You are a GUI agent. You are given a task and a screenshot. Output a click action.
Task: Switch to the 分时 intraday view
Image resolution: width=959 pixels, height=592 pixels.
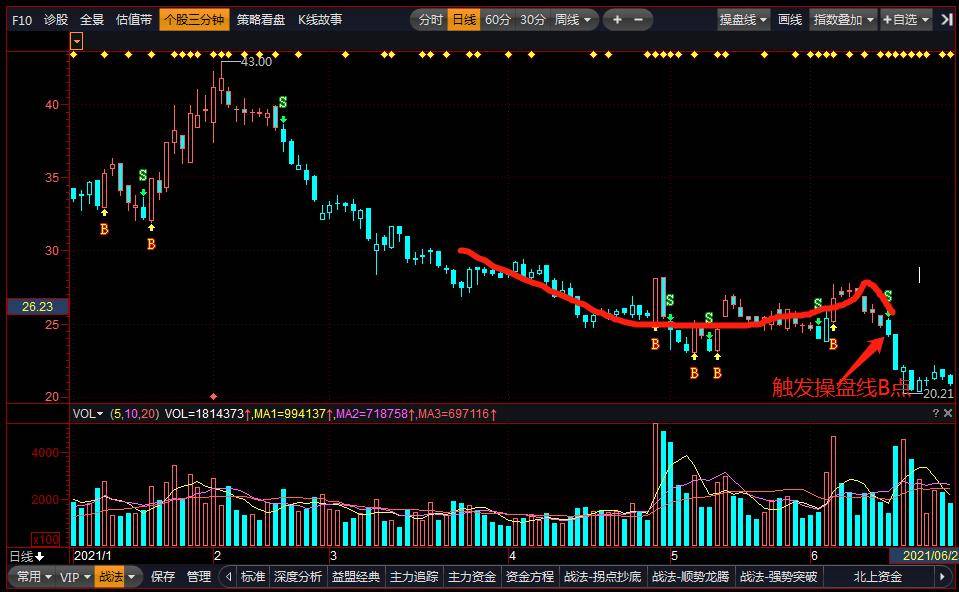click(x=430, y=20)
